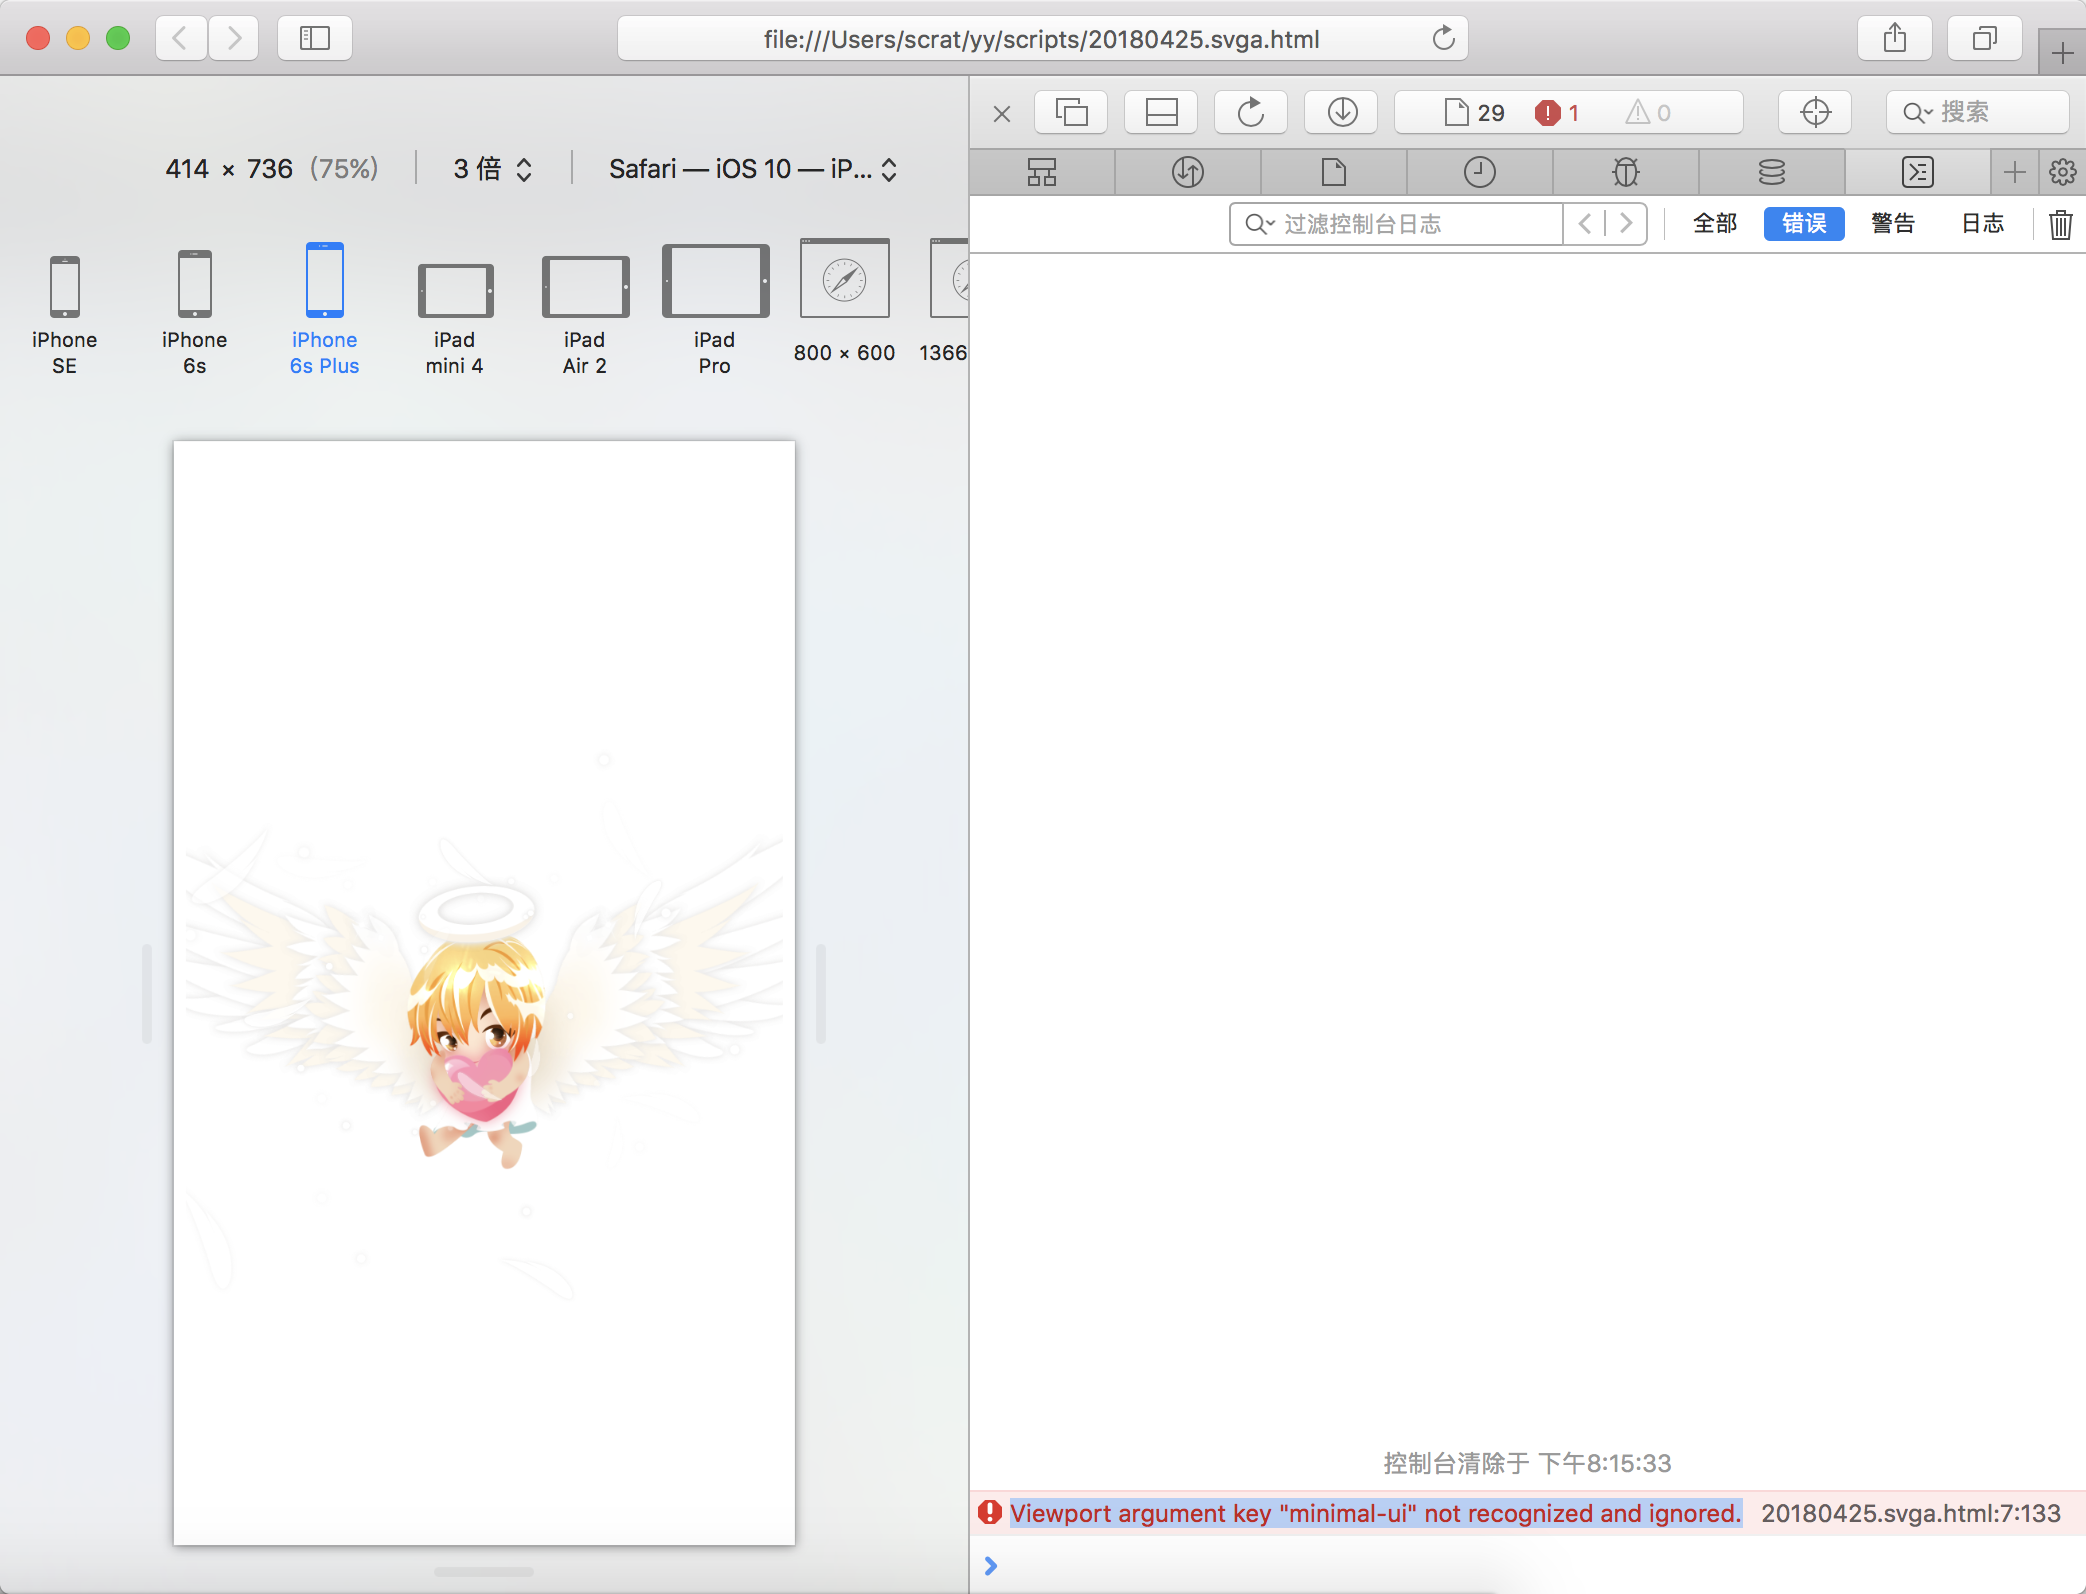The width and height of the screenshot is (2086, 1594).
Task: Open the Elements tab icon
Action: pos(1042,172)
